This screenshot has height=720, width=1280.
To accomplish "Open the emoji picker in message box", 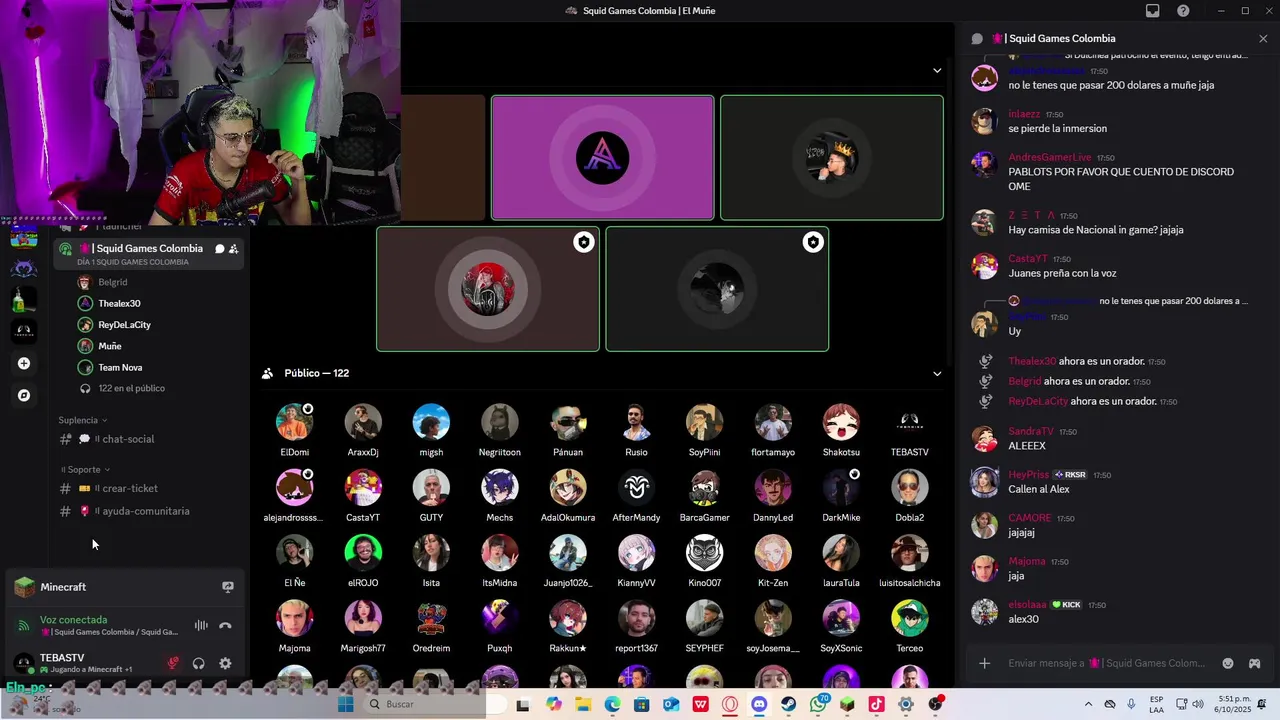I will 1228,663.
